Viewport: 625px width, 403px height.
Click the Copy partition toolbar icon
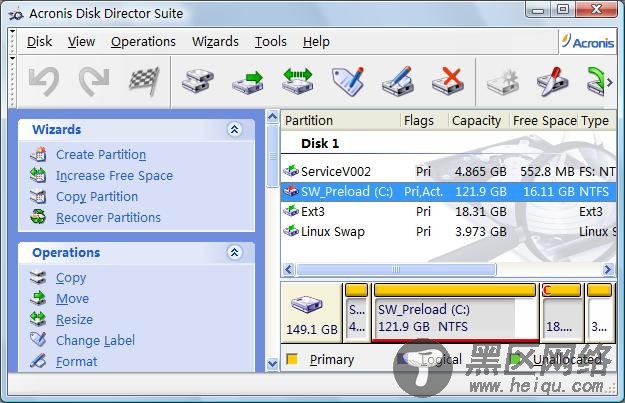(x=198, y=81)
